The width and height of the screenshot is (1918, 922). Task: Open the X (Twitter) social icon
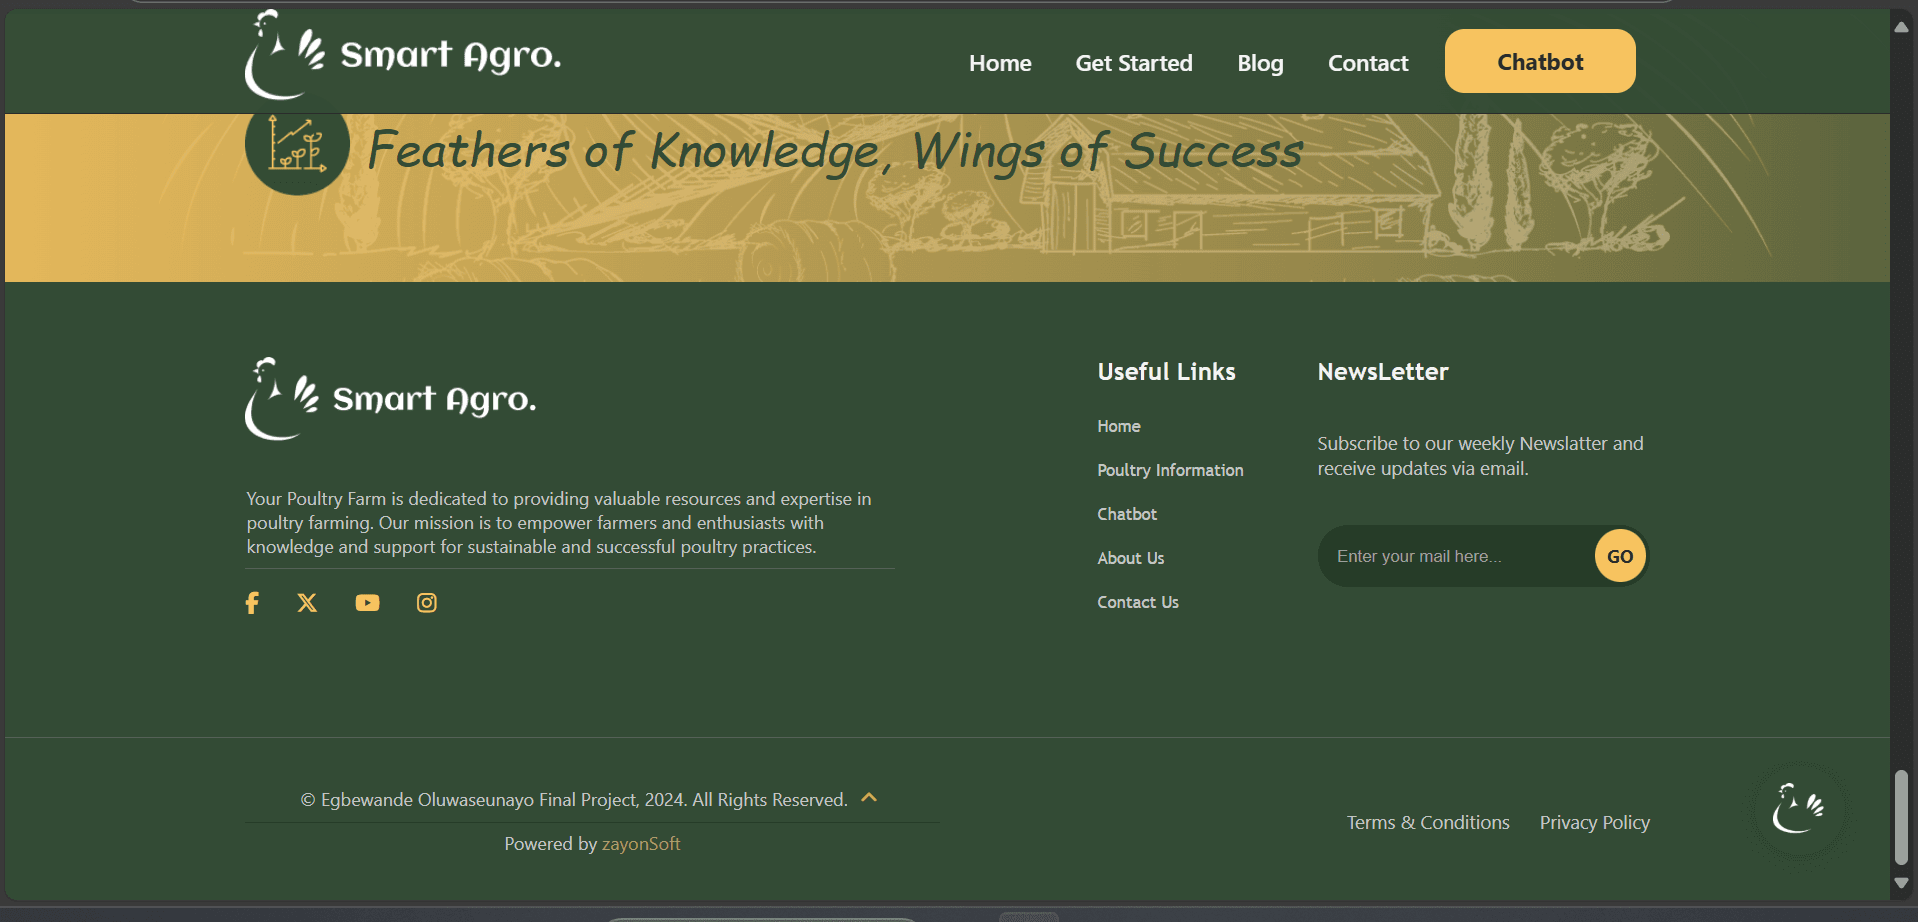(x=307, y=603)
